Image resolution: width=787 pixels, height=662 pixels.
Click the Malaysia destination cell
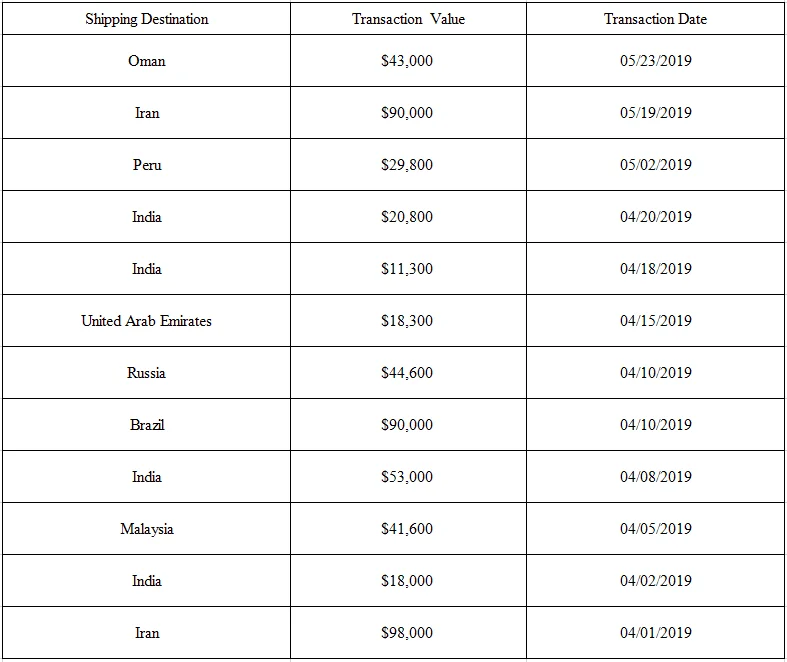point(147,529)
